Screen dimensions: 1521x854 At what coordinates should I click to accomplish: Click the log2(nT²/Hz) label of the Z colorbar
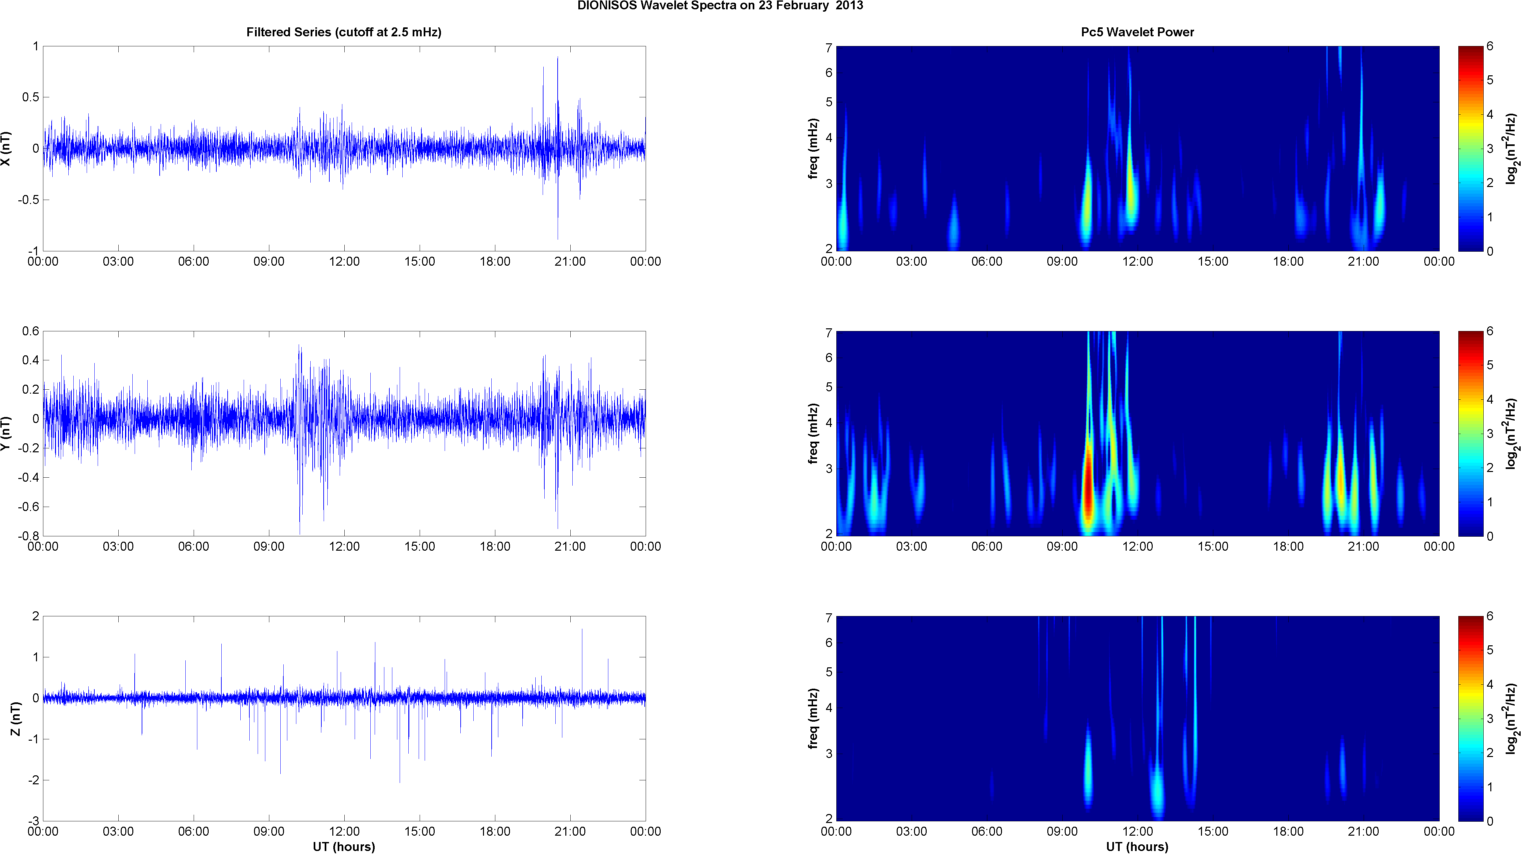(1511, 718)
